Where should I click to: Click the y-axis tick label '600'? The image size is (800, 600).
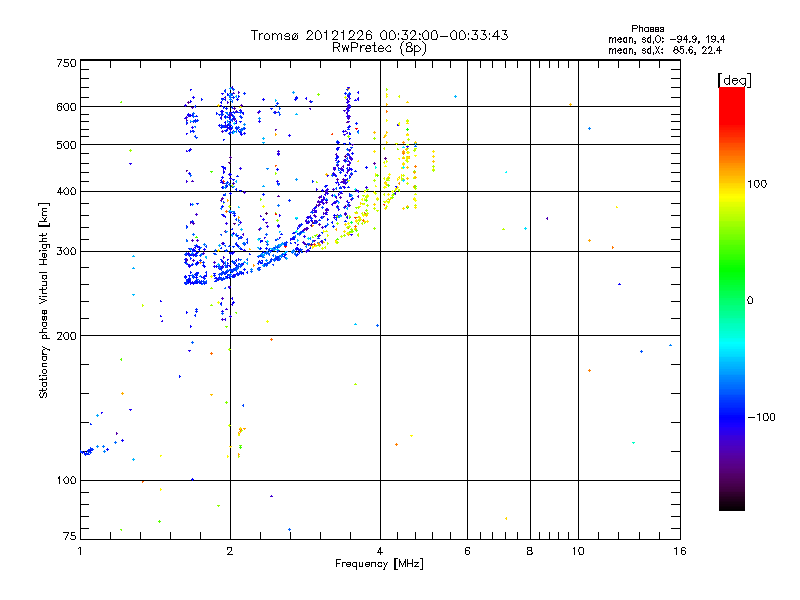[x=67, y=107]
